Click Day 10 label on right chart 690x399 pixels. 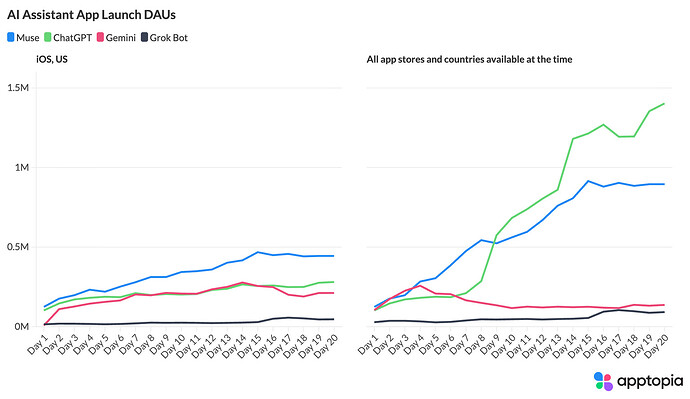point(503,345)
